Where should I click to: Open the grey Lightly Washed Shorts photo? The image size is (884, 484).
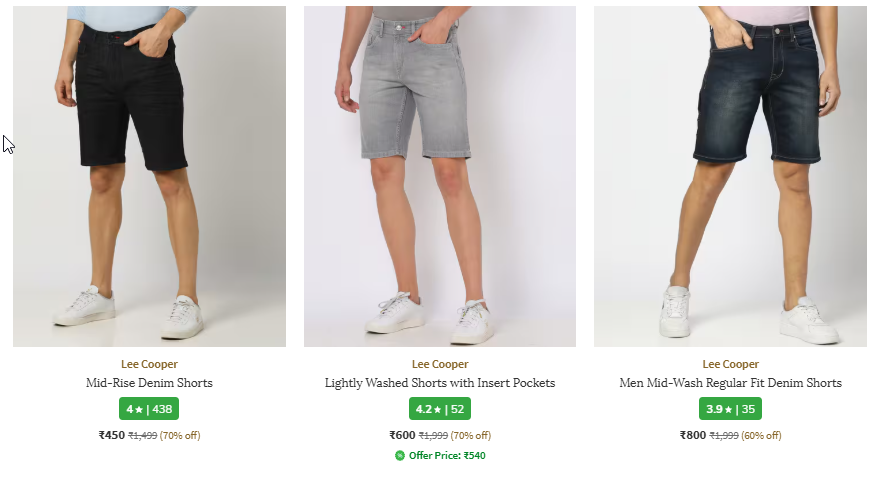[x=440, y=177]
